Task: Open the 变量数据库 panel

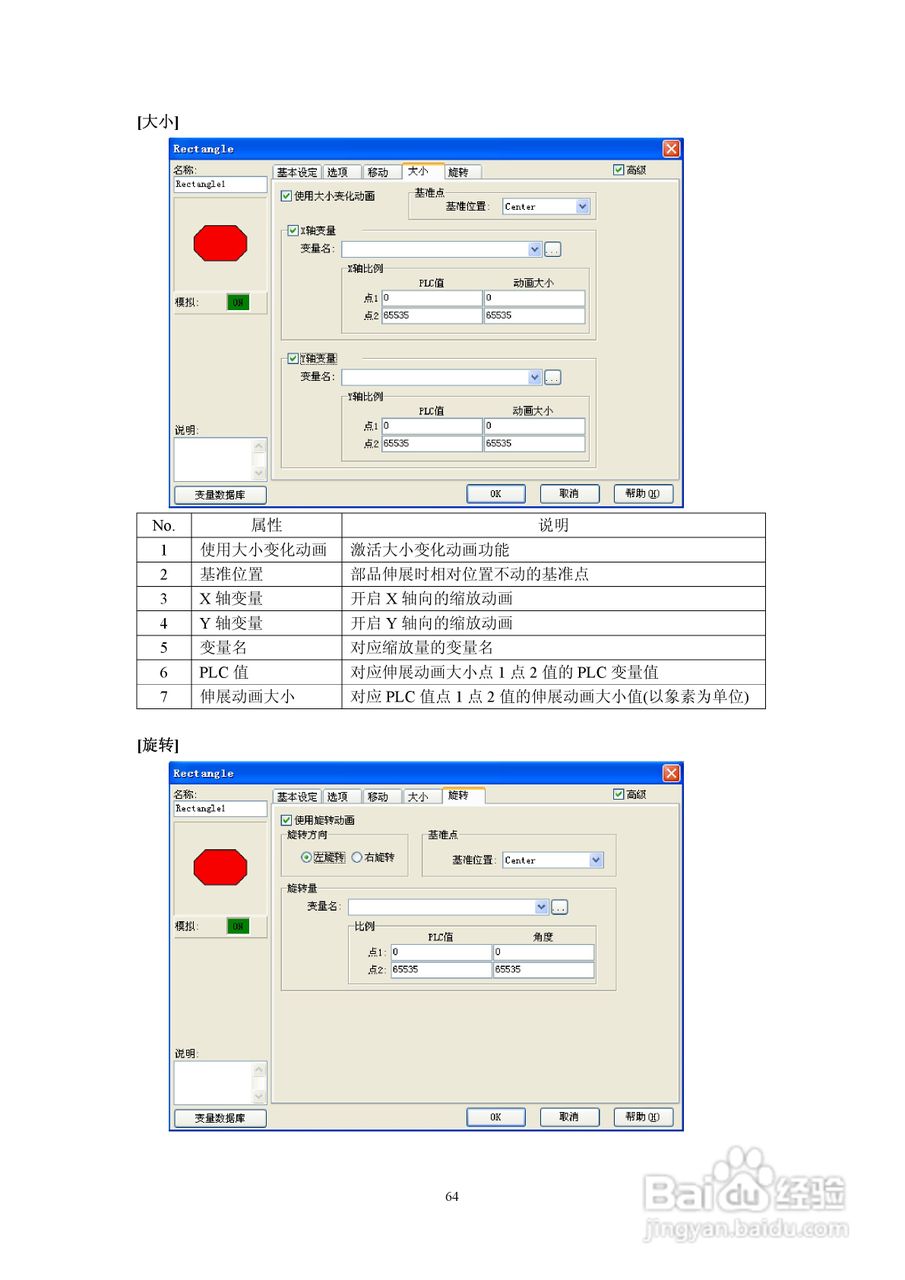Action: pyautogui.click(x=218, y=494)
